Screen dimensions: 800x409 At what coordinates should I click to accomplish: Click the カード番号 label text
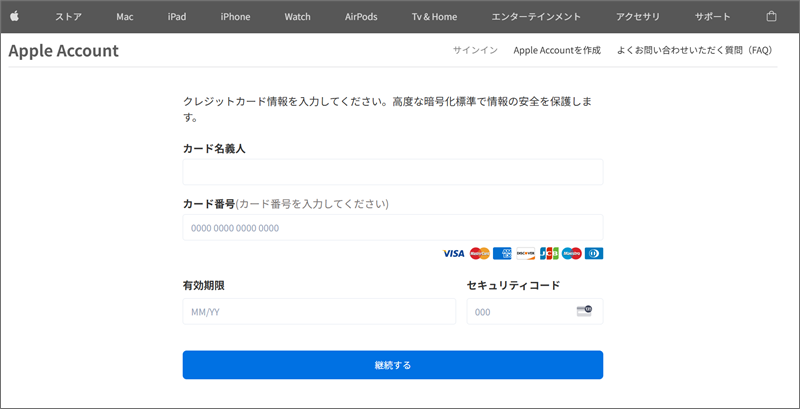[209, 204]
